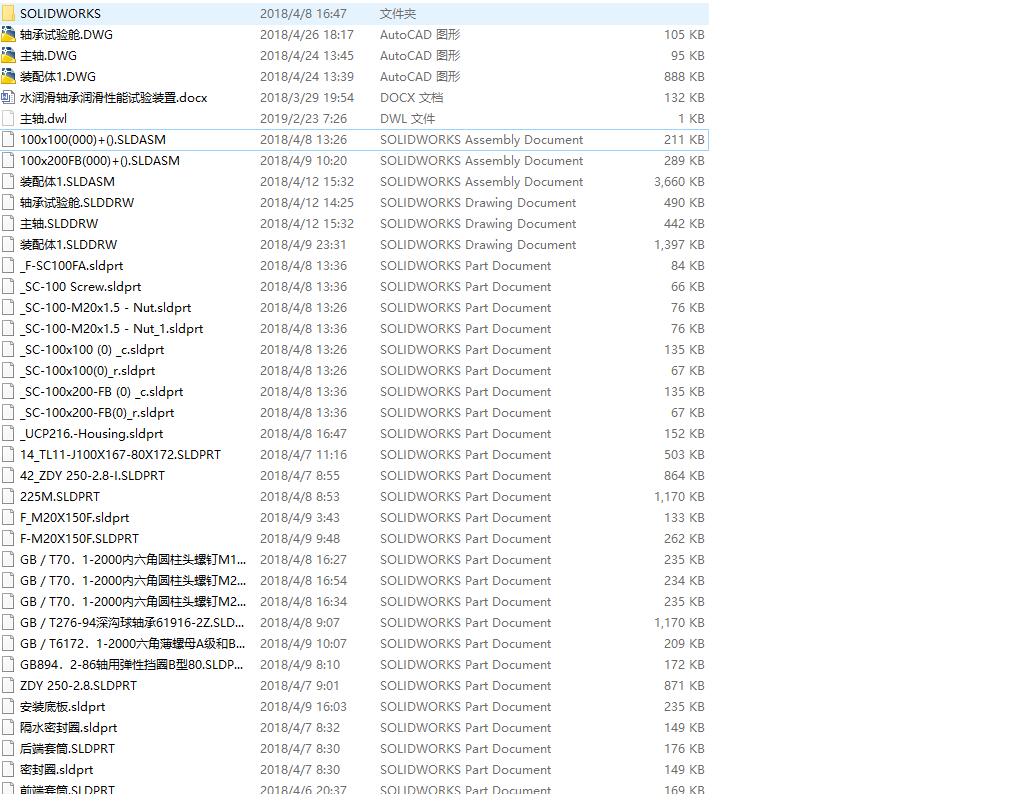Select file 隔水密封圈.sldprt
Image resolution: width=1026 pixels, height=805 pixels.
[69, 727]
